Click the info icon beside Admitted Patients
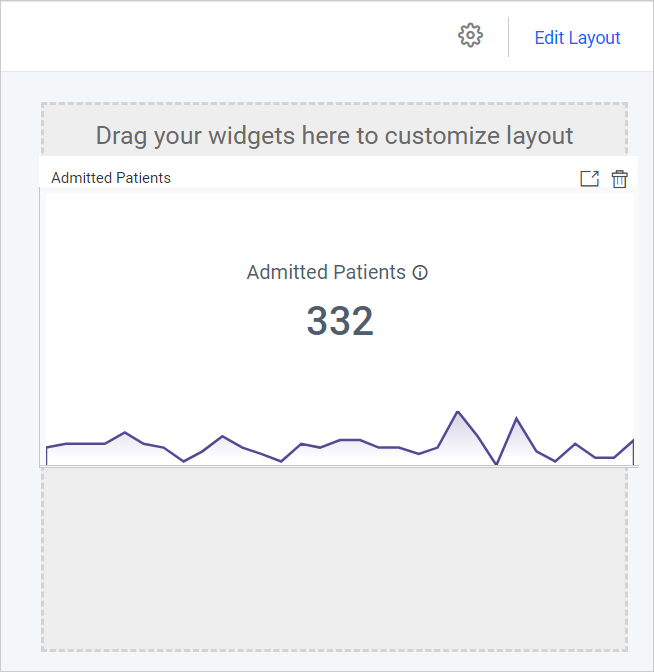Viewport: 654px width, 672px height. tap(420, 273)
